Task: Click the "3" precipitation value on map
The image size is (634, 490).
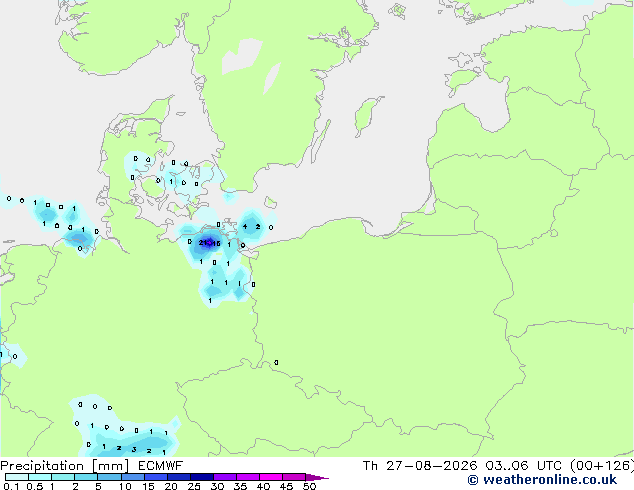Action: coord(134,449)
